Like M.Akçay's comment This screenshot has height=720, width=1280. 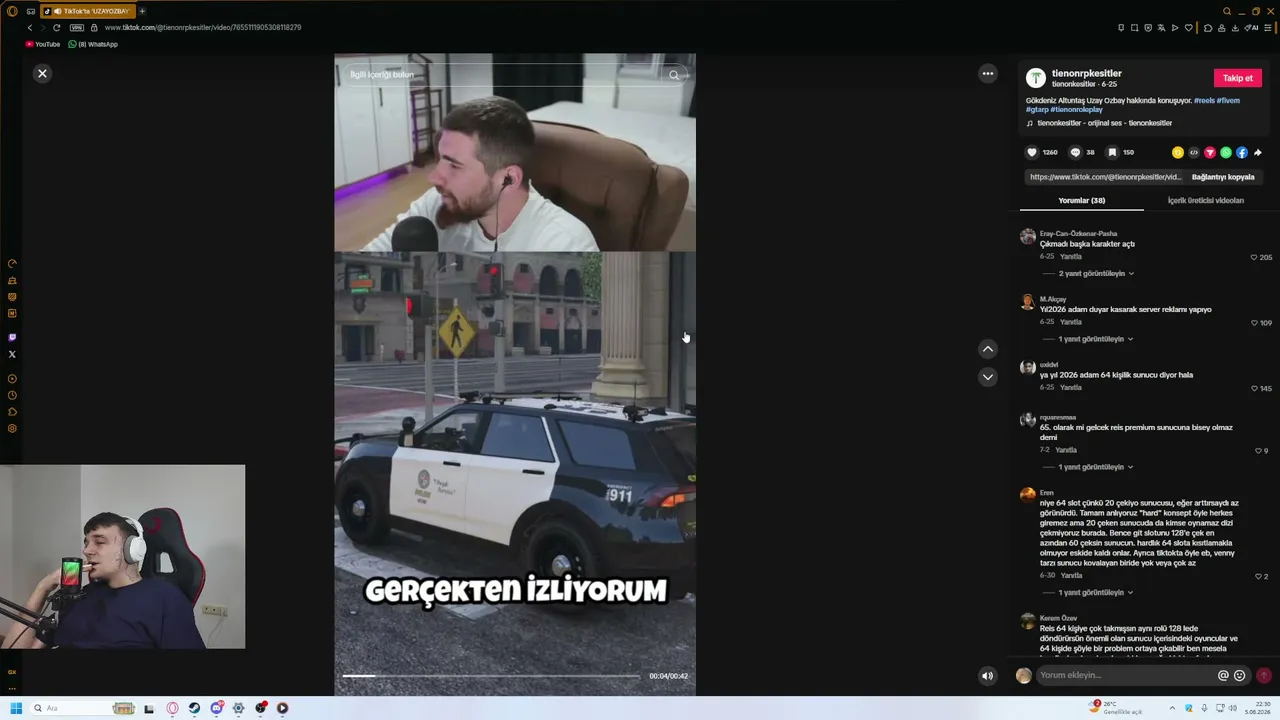[1254, 323]
